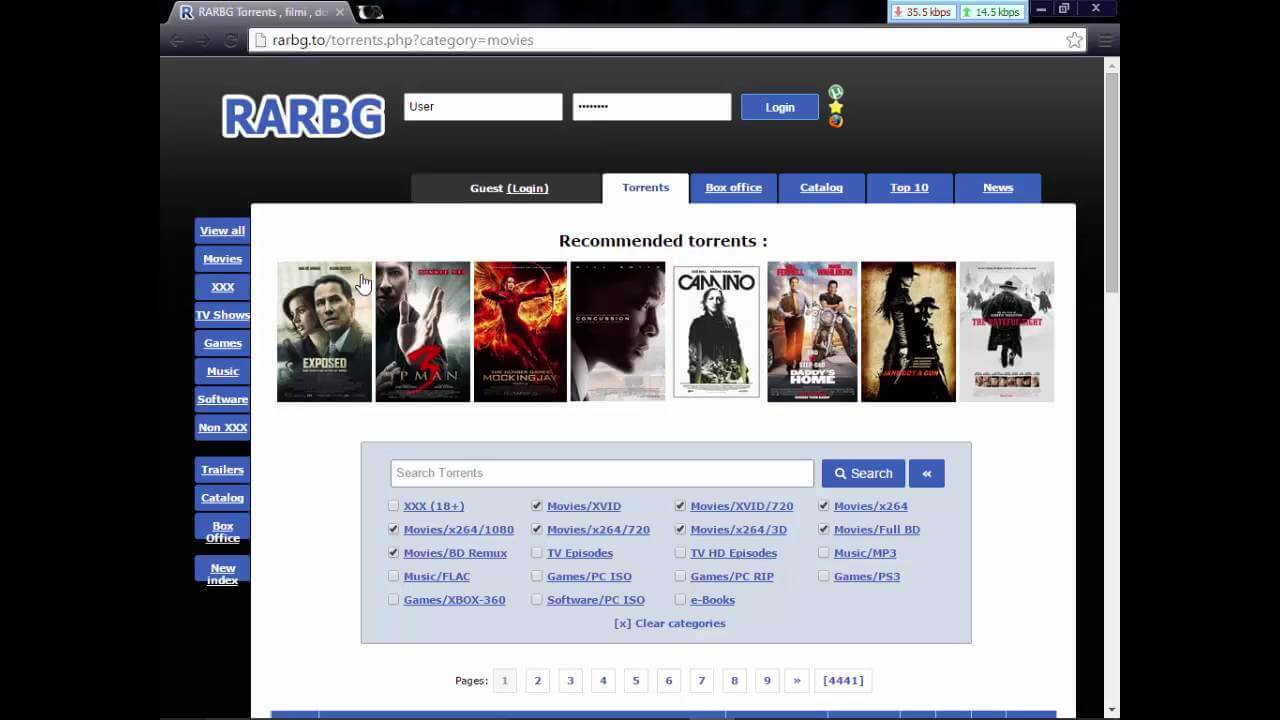Enable the Music/MP3 checkbox
The width and height of the screenshot is (1280, 720).
[x=824, y=553]
